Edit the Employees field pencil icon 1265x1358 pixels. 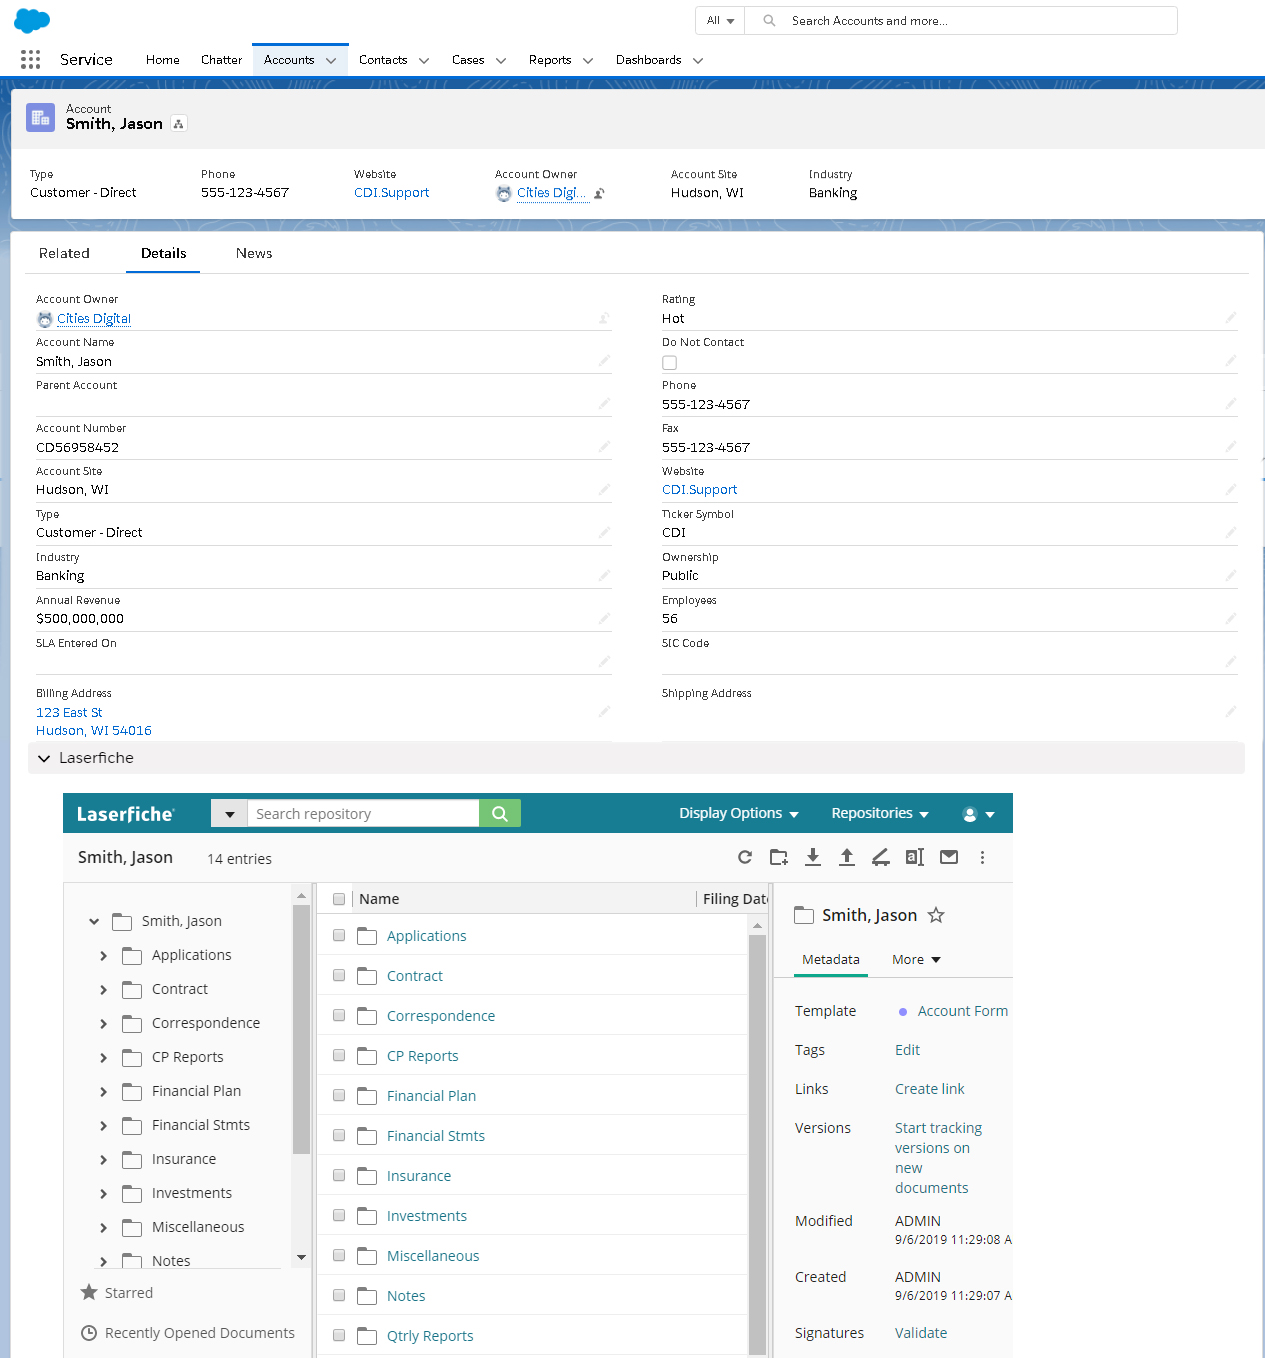click(1231, 619)
